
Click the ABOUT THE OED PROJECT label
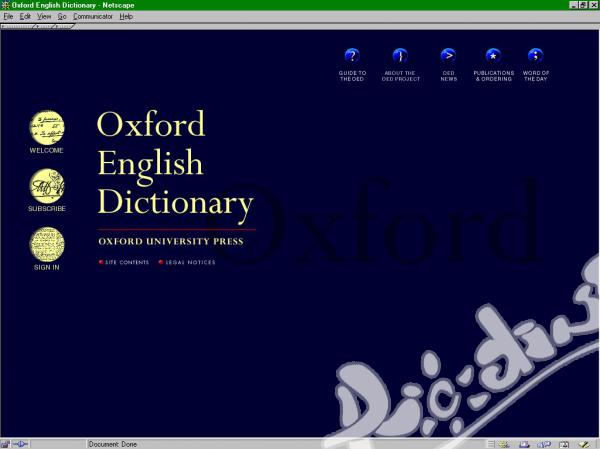(x=401, y=76)
